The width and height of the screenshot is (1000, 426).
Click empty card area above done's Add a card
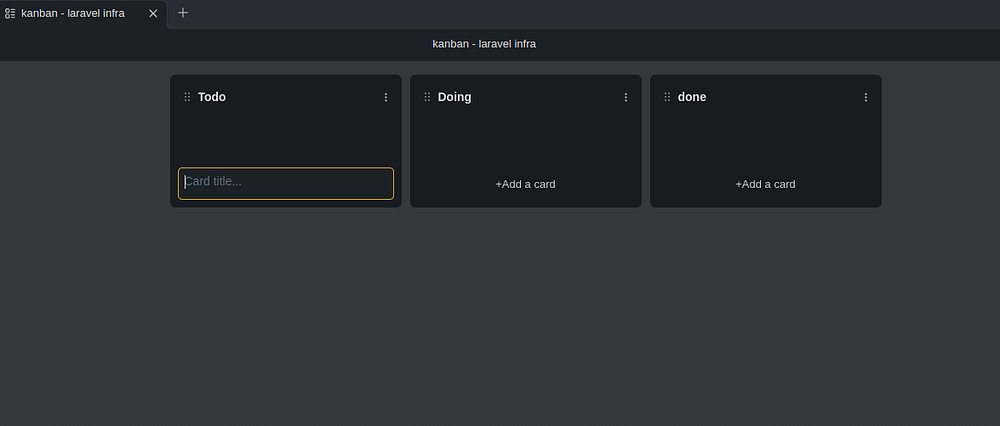click(x=765, y=140)
